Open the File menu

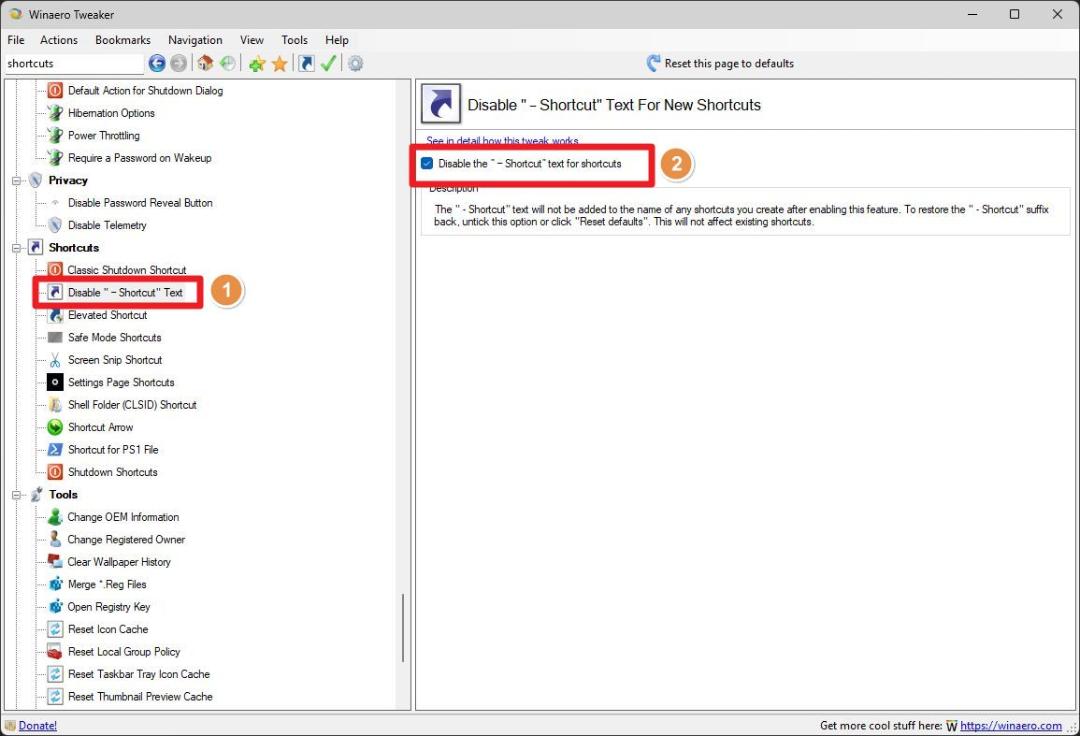pyautogui.click(x=16, y=40)
